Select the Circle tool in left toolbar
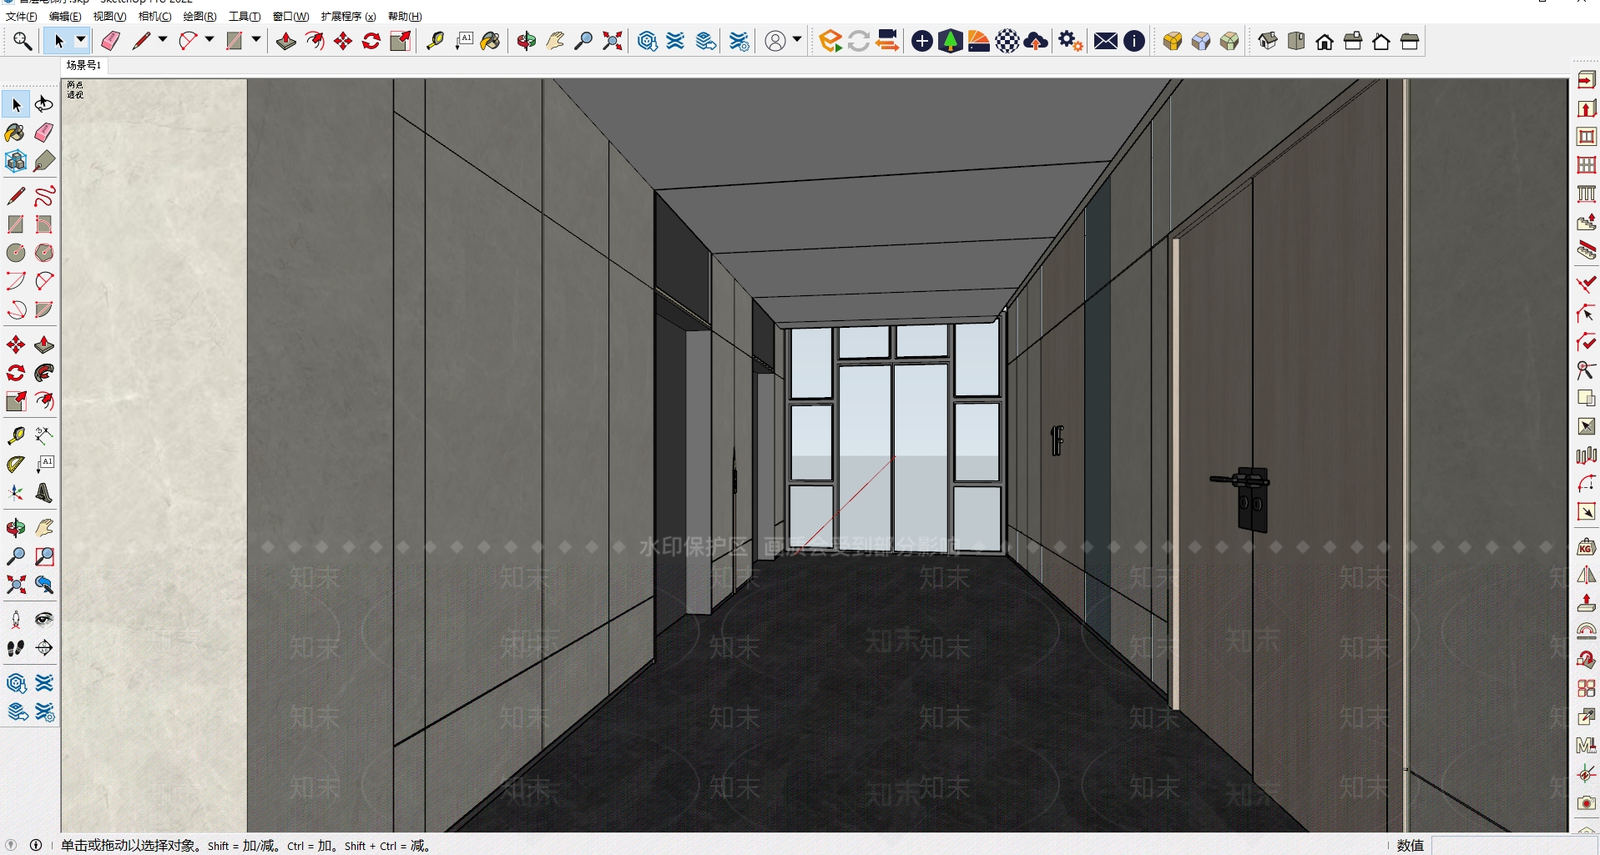1600x855 pixels. pyautogui.click(x=15, y=253)
